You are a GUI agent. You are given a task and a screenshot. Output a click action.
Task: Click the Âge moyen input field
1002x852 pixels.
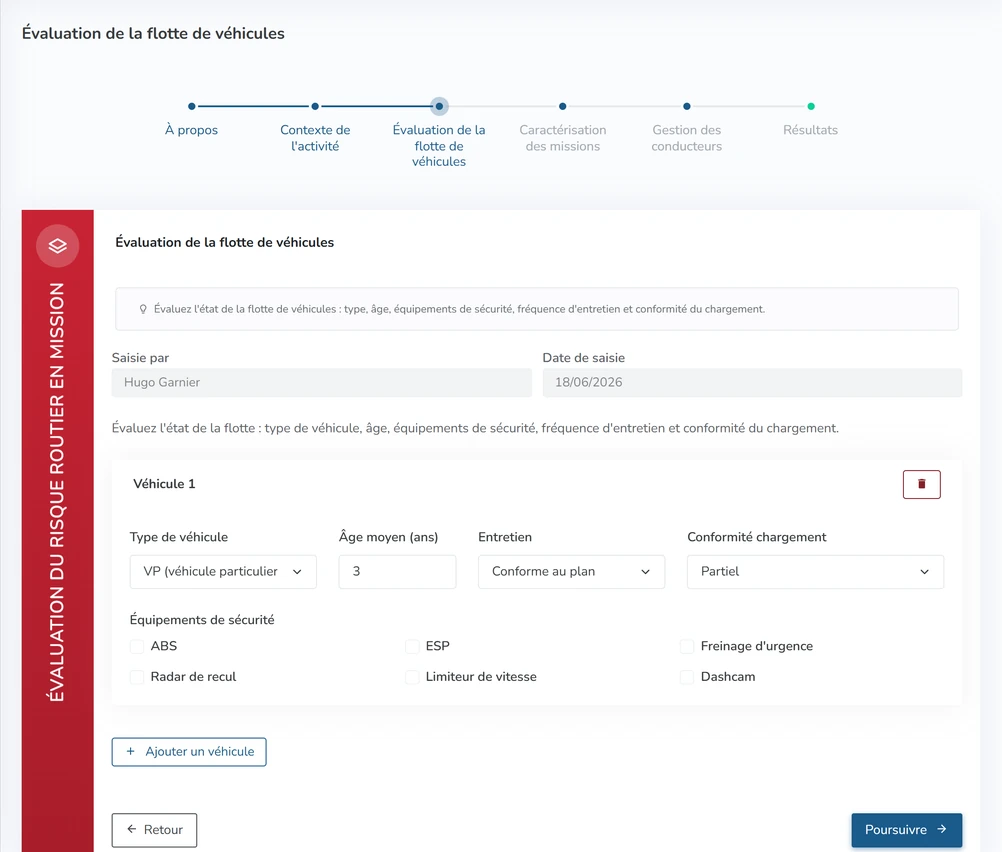click(x=397, y=571)
